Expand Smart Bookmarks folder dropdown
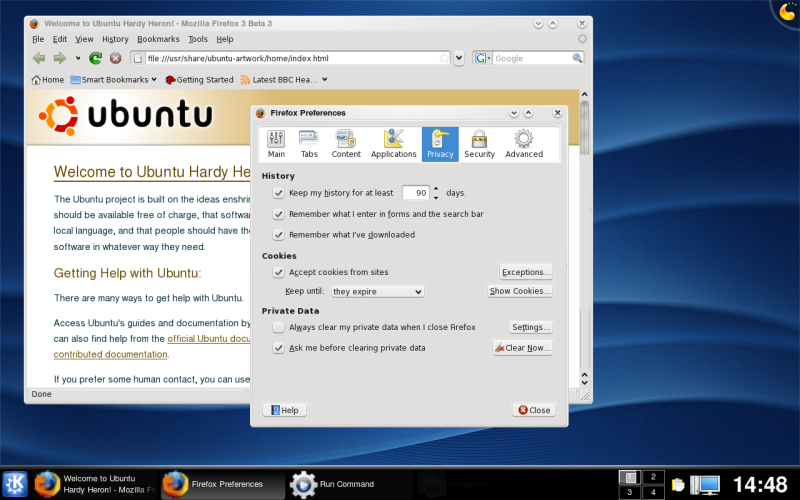This screenshot has height=500, width=800. (x=154, y=80)
